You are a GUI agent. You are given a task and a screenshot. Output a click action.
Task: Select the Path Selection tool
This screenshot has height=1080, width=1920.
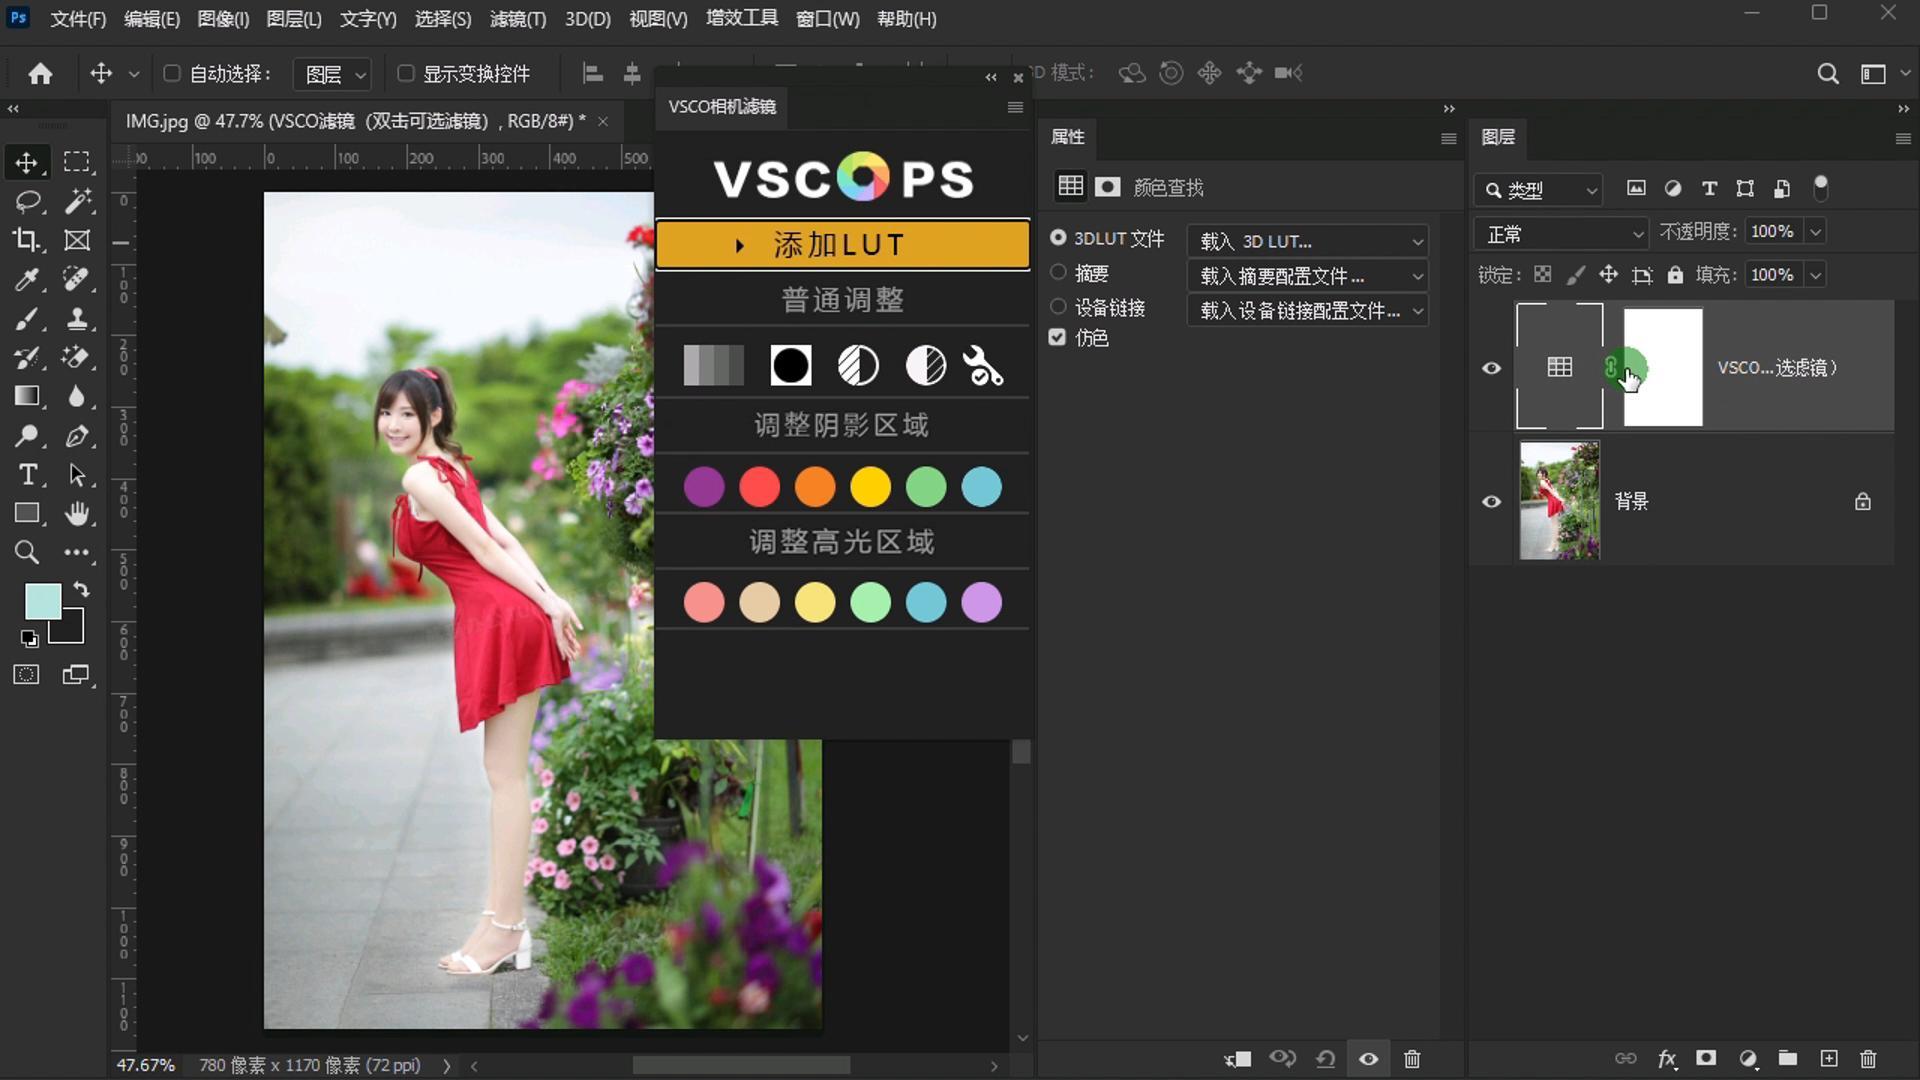[x=77, y=475]
